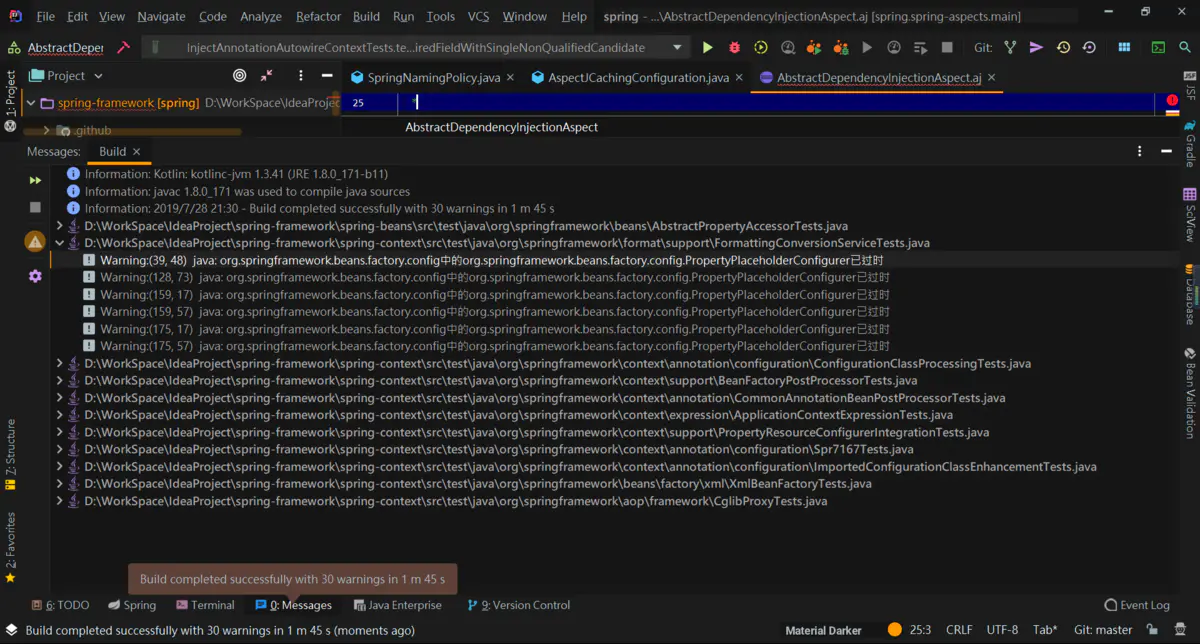Switch to AspectJCachingConfiguration.java tab
This screenshot has height=644, width=1200.
pyautogui.click(x=638, y=77)
